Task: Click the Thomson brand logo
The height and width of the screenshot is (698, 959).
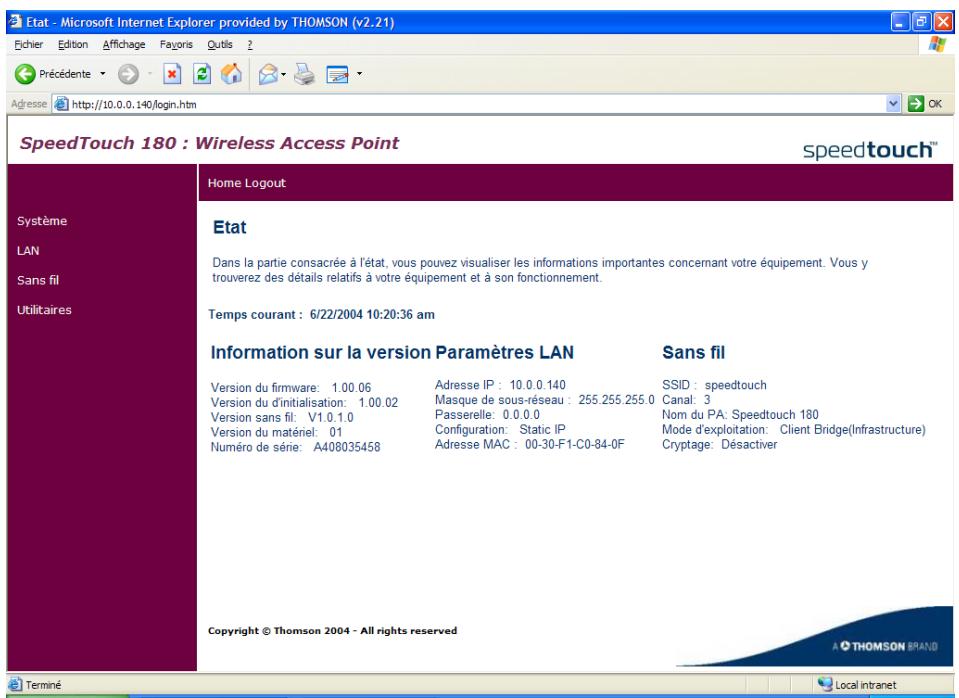Action: pyautogui.click(x=885, y=646)
